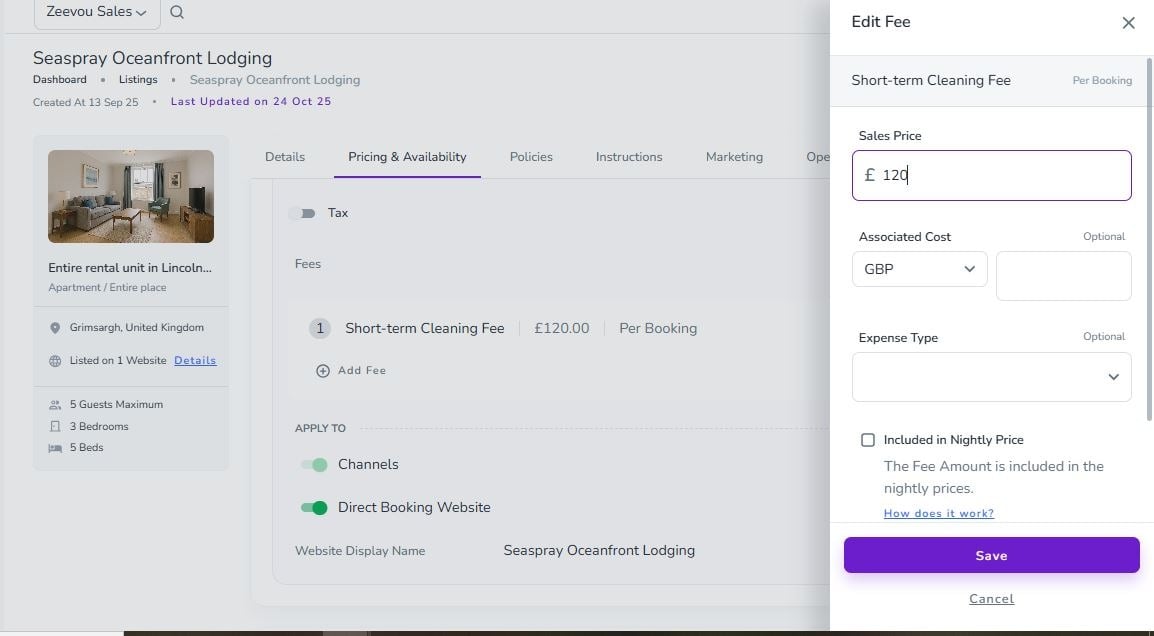Click the beds icon

point(55,448)
